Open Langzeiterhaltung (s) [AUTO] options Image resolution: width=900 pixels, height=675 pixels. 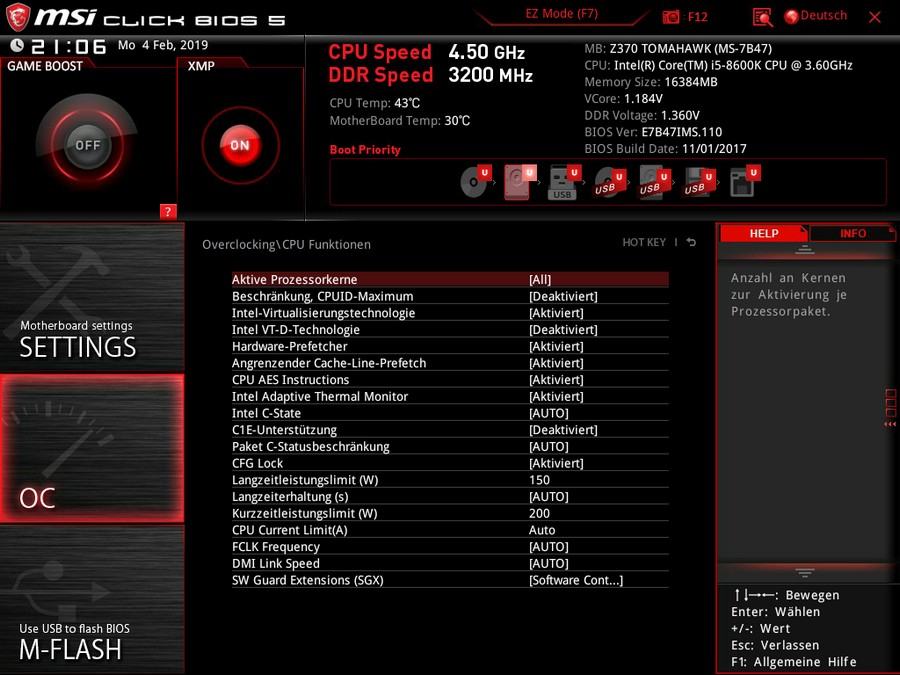[x=450, y=496]
